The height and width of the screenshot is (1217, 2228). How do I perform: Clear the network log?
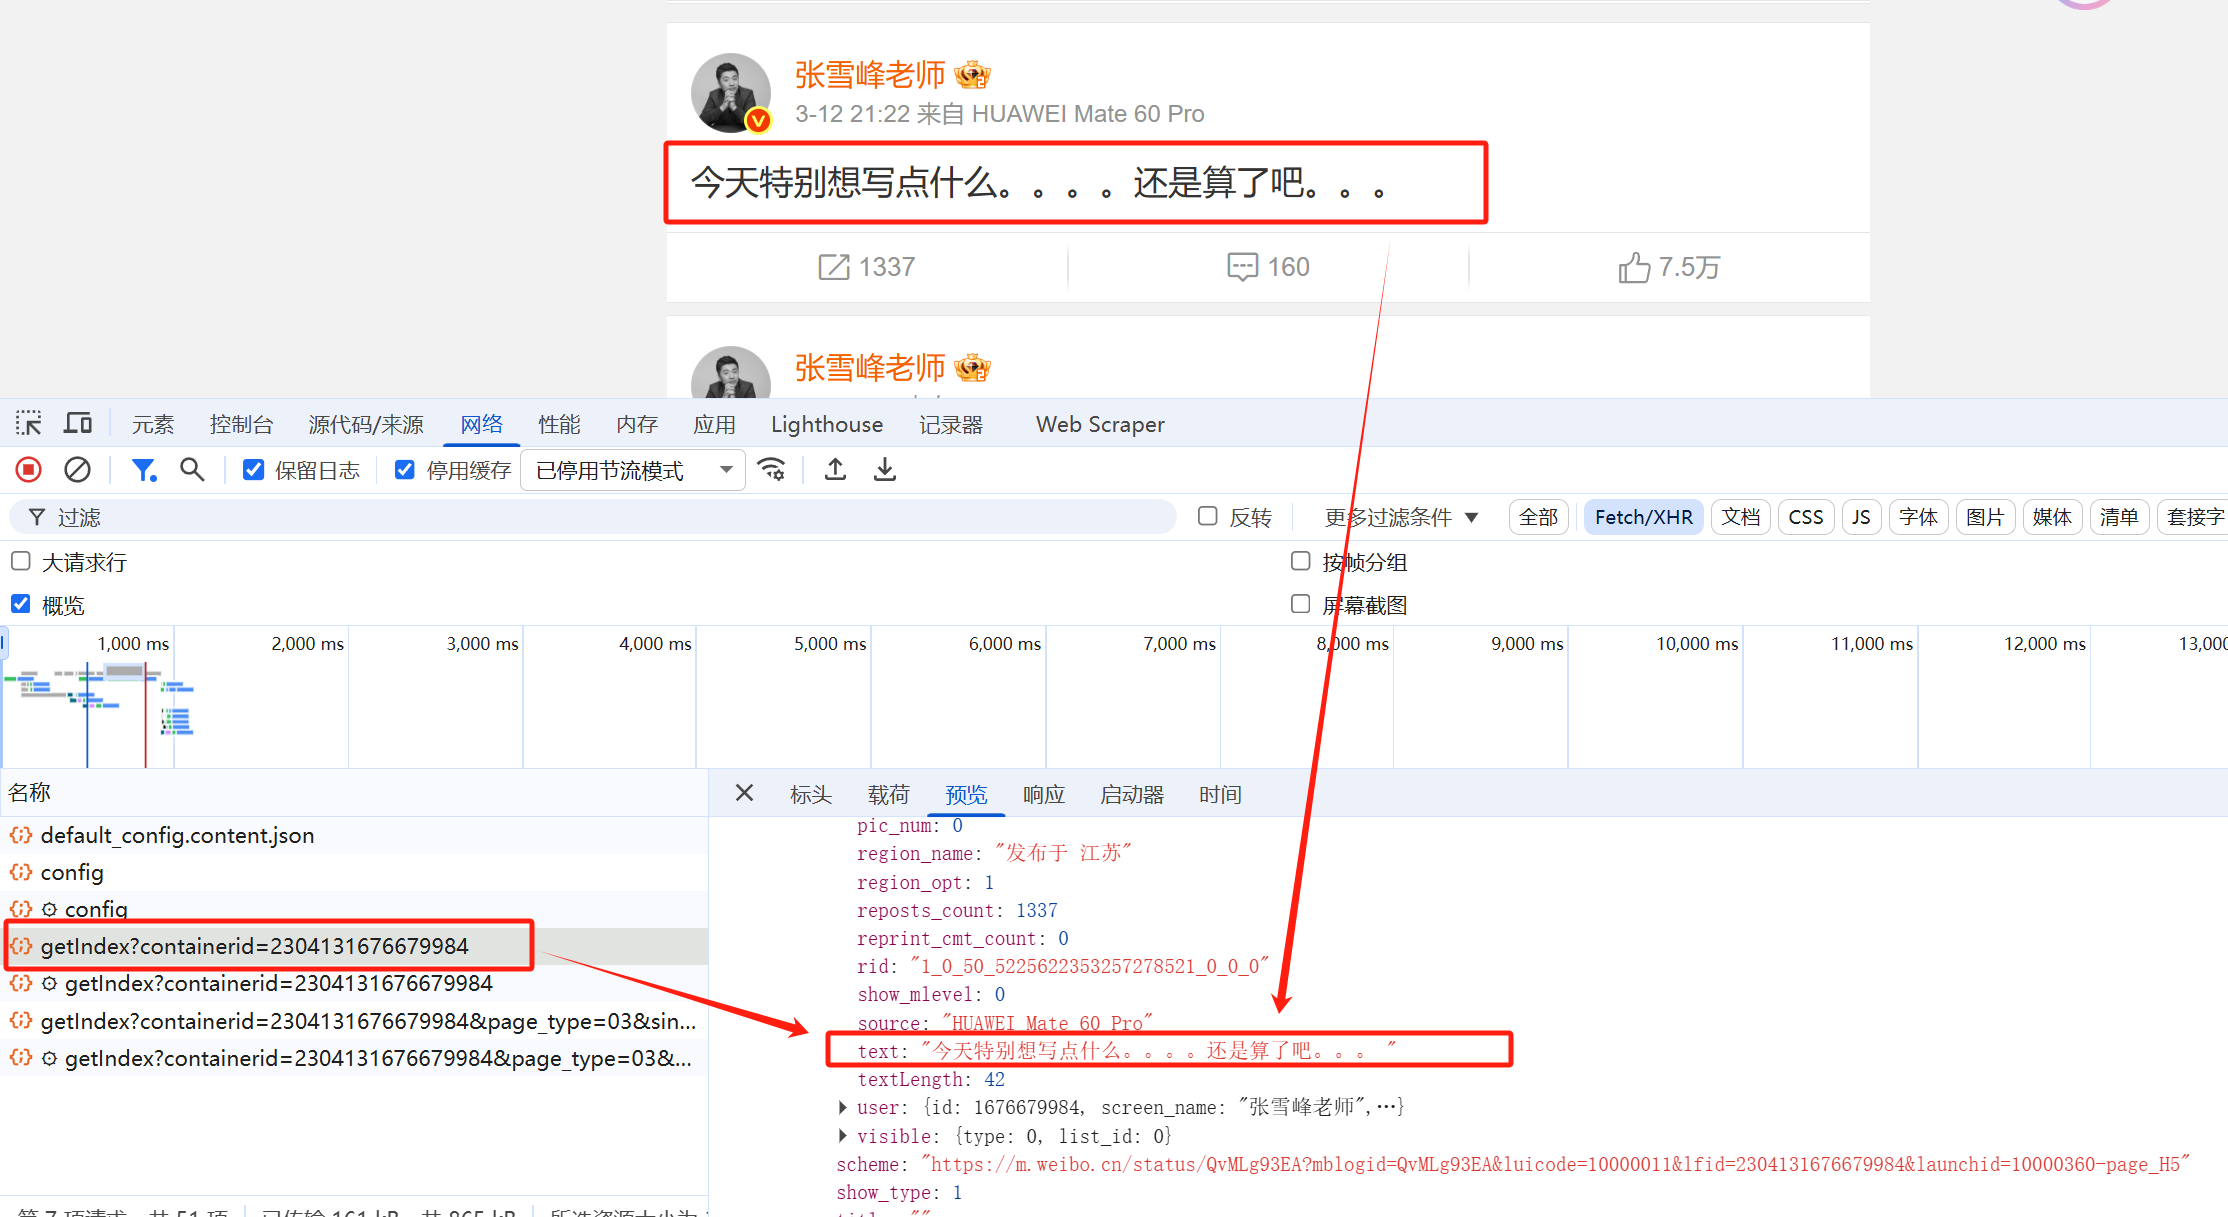(x=77, y=469)
